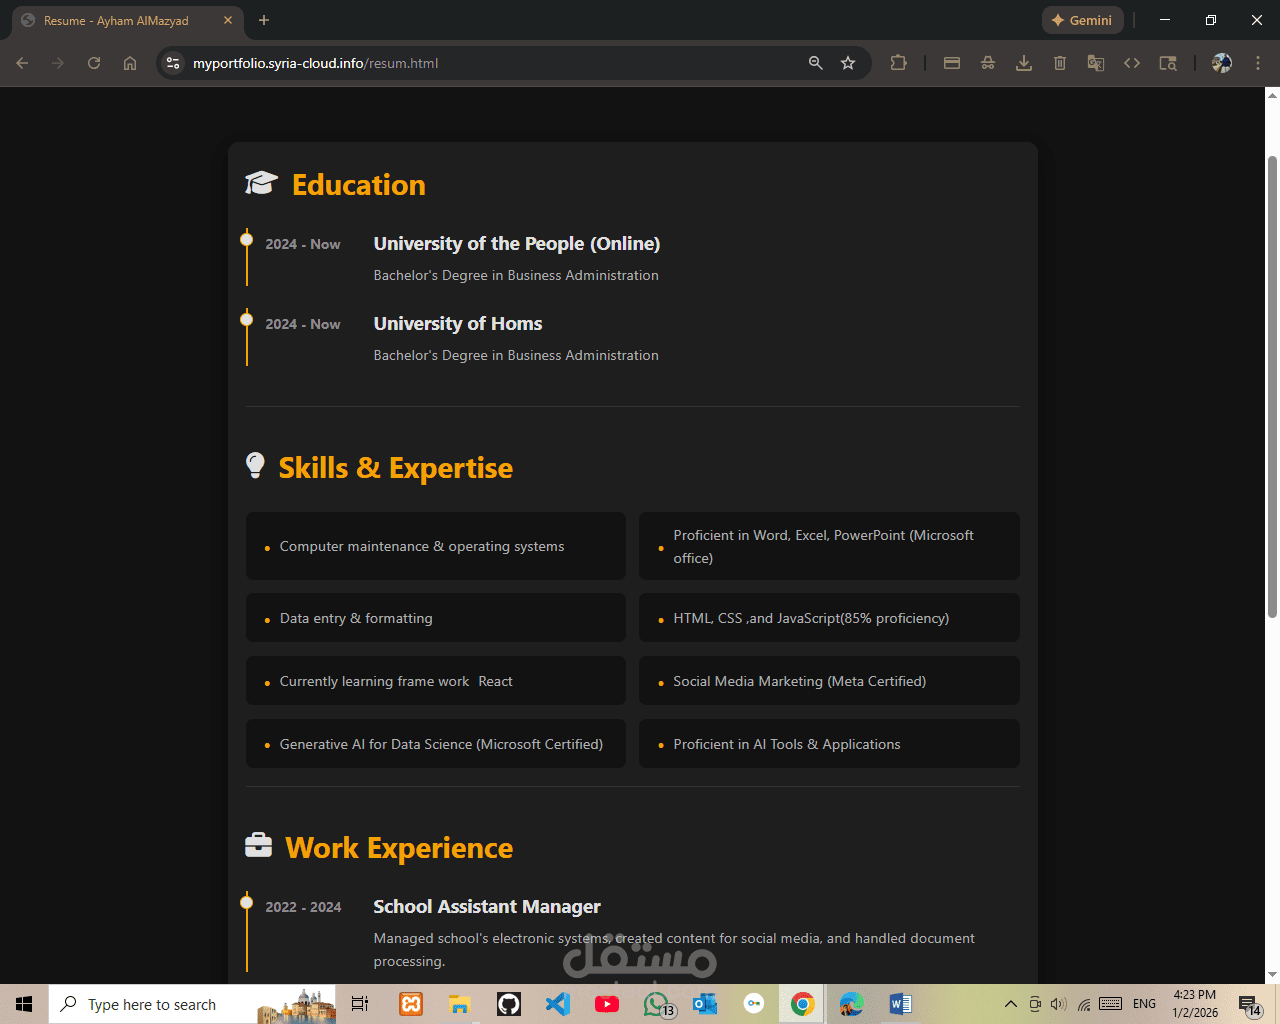
Task: Click the University of Homs entry
Action: 458,324
